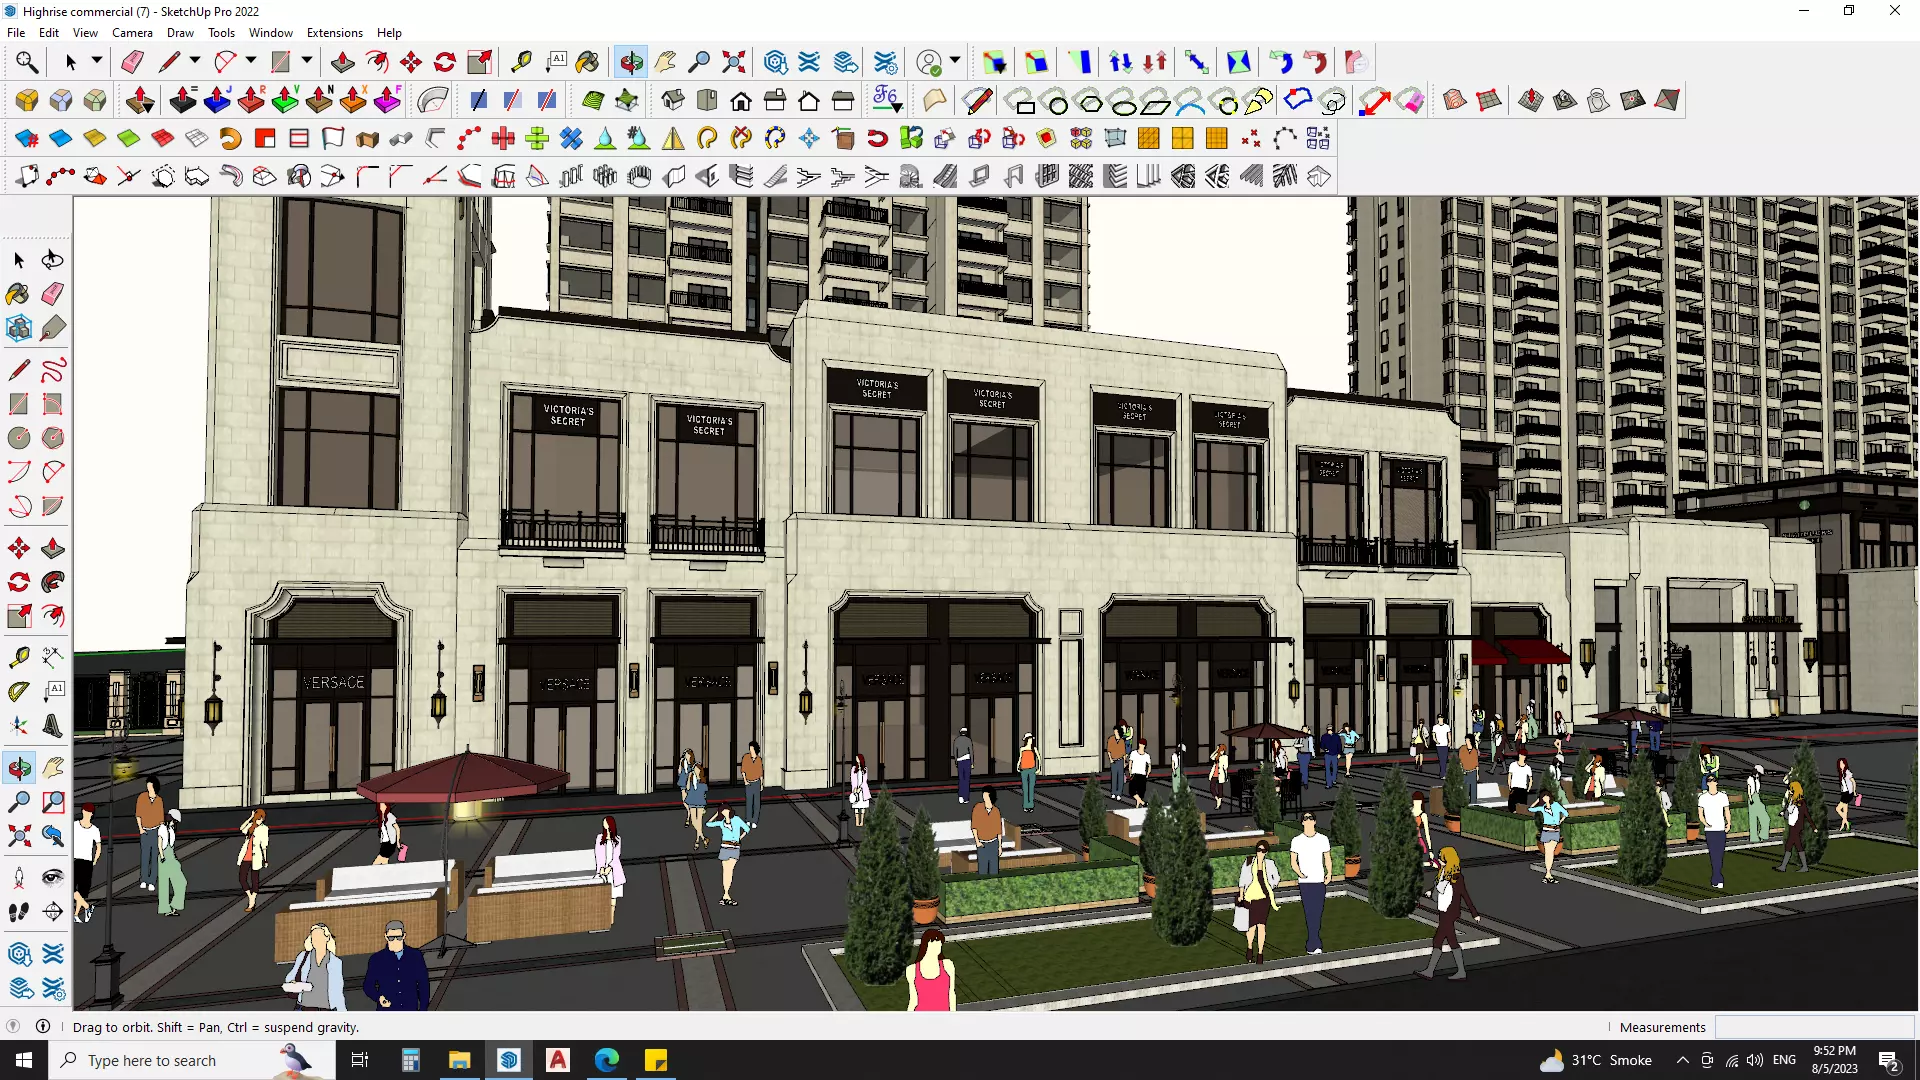
Task: Select the Circle on Surface tool
Action: click(1054, 101)
